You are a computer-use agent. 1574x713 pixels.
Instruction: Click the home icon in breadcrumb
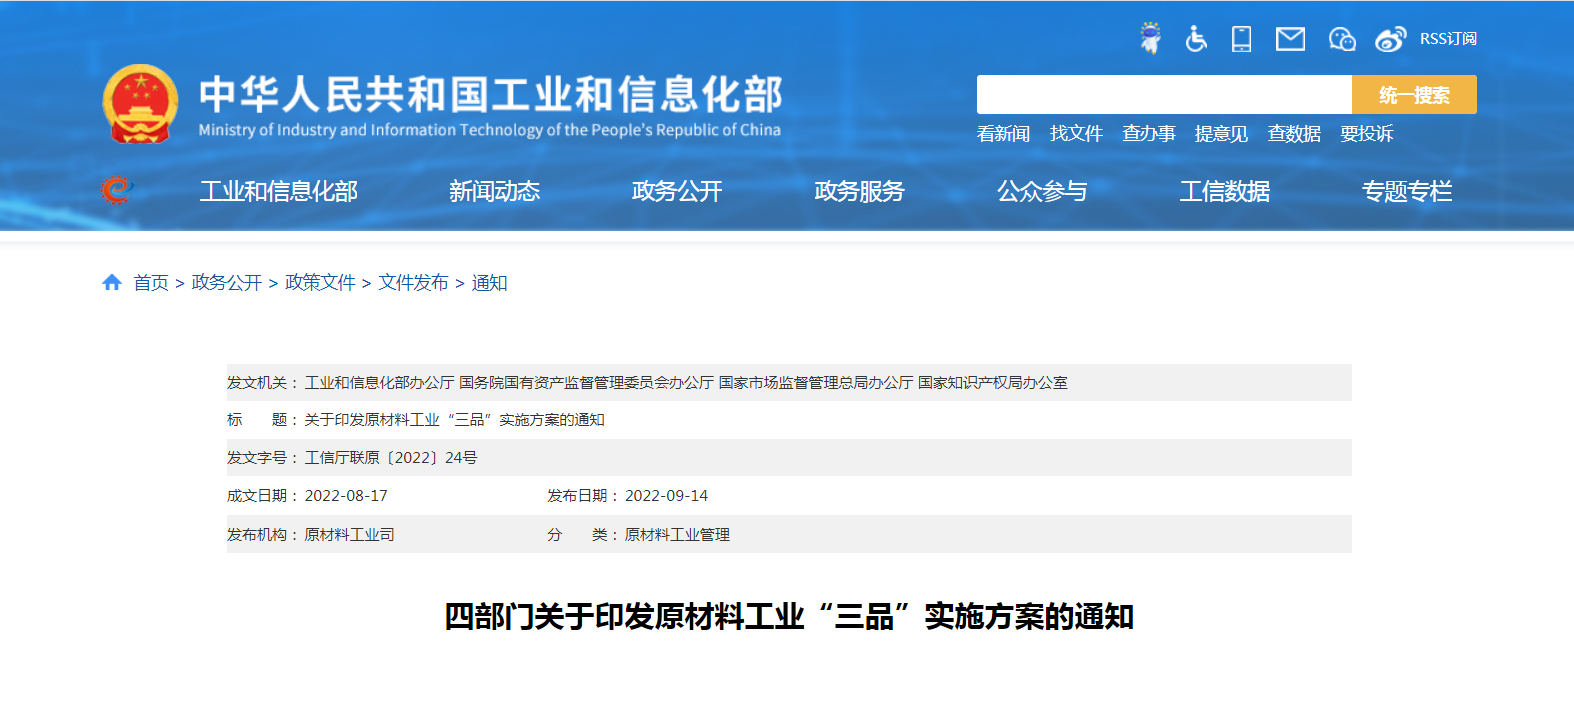pos(112,283)
